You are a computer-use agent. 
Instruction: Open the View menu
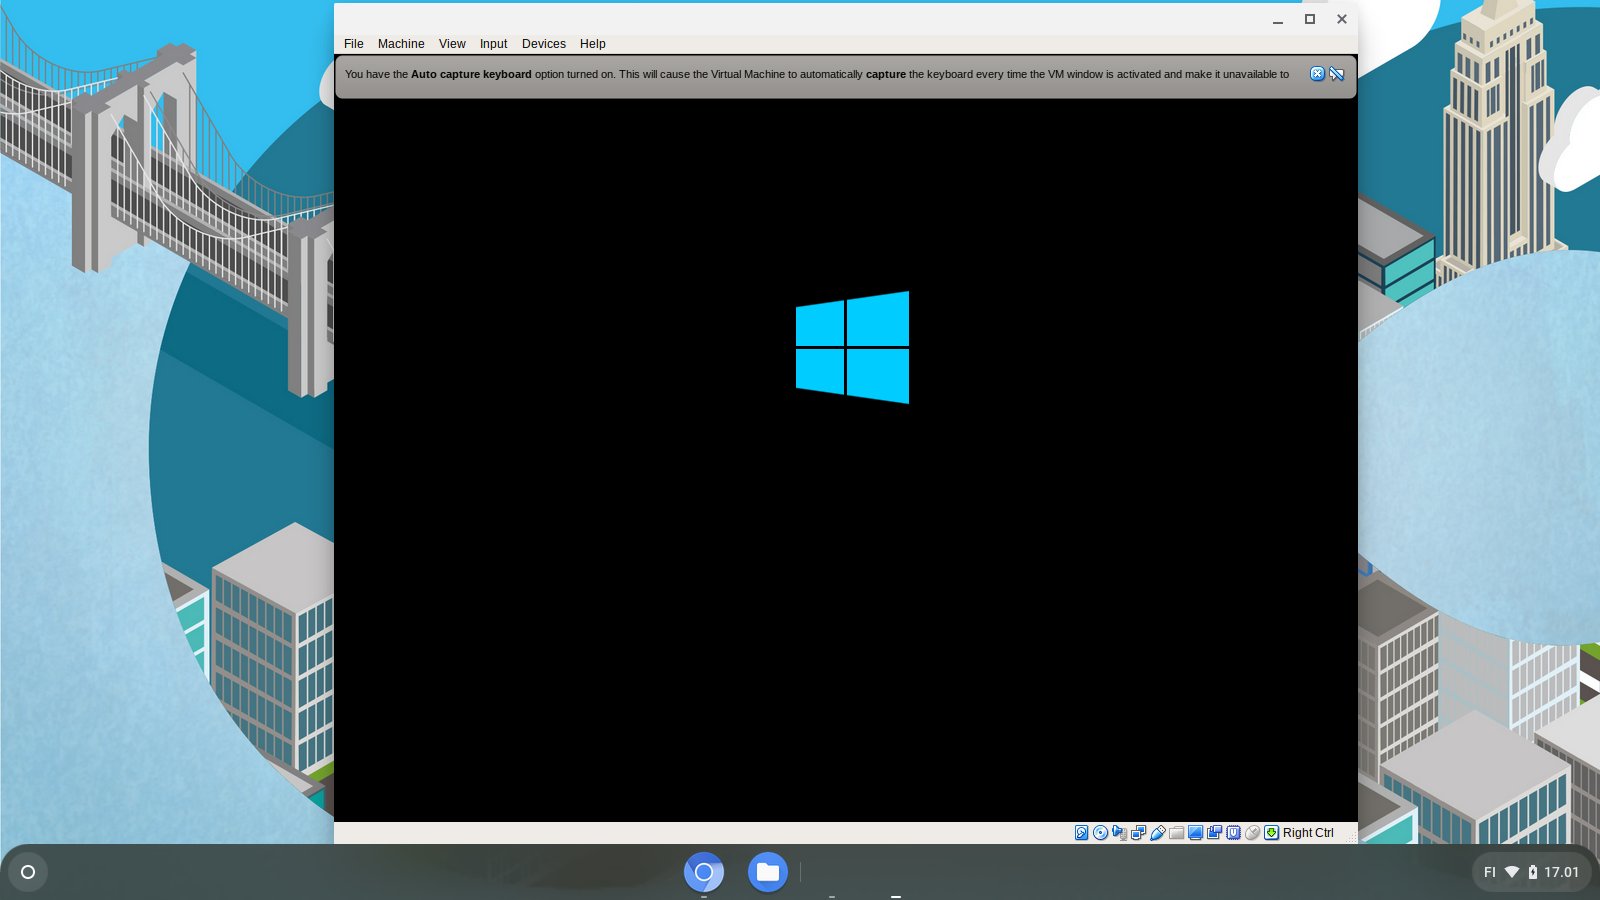[x=452, y=44]
